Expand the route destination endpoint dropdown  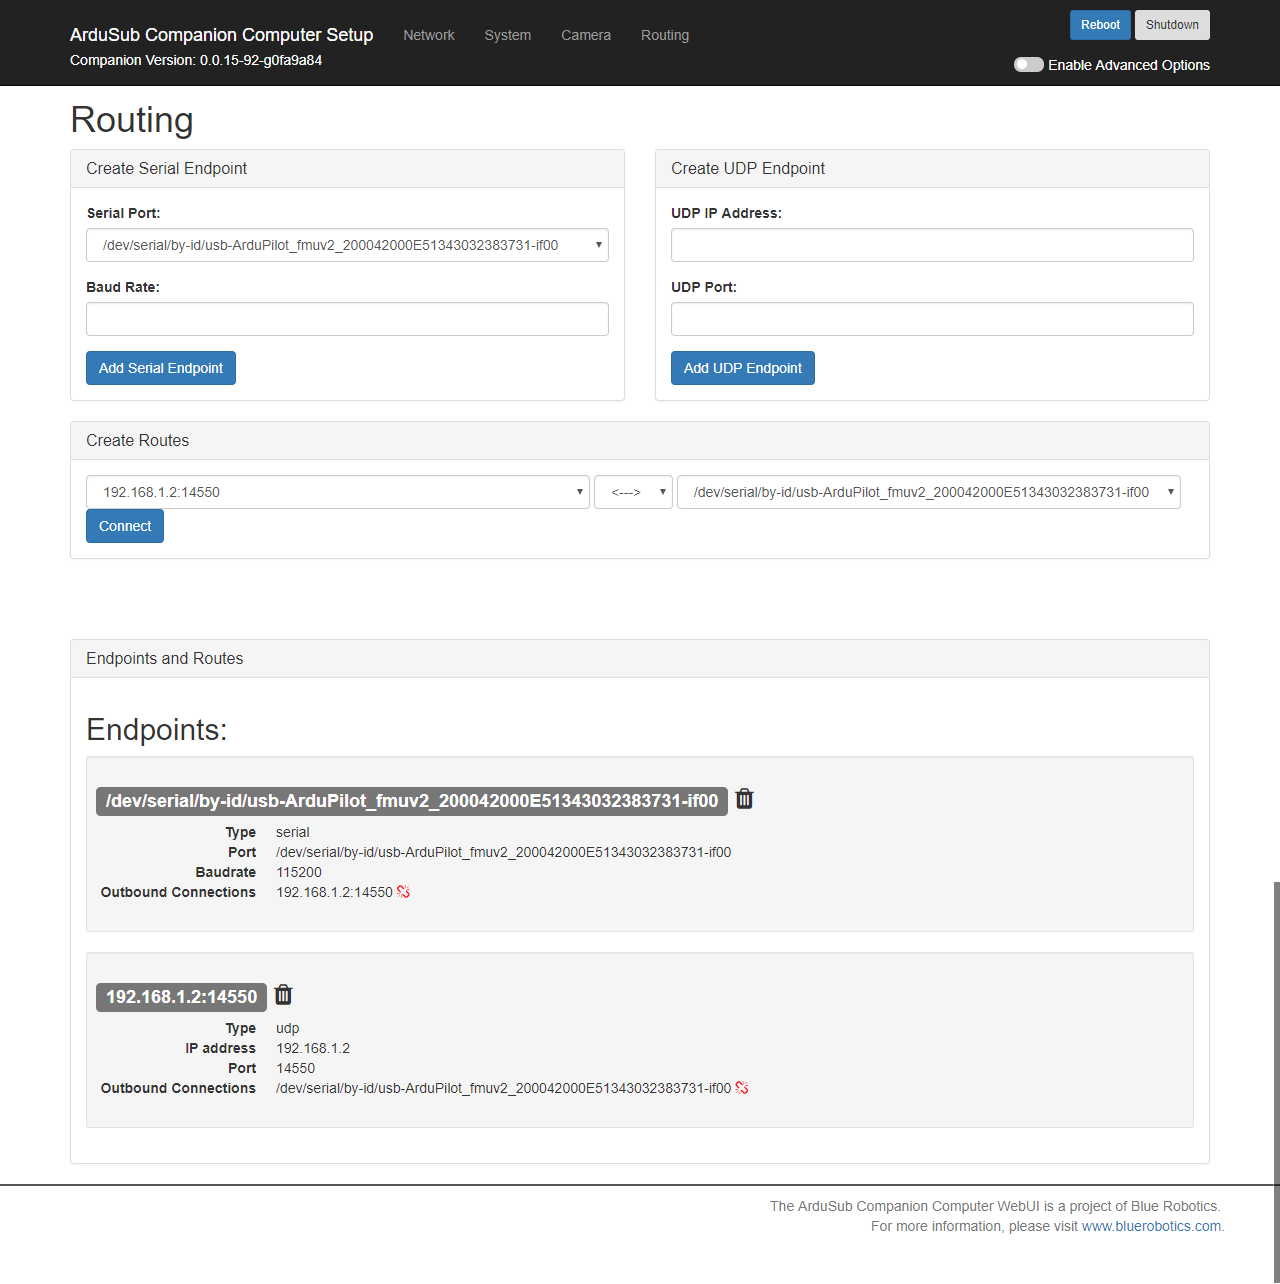click(928, 492)
